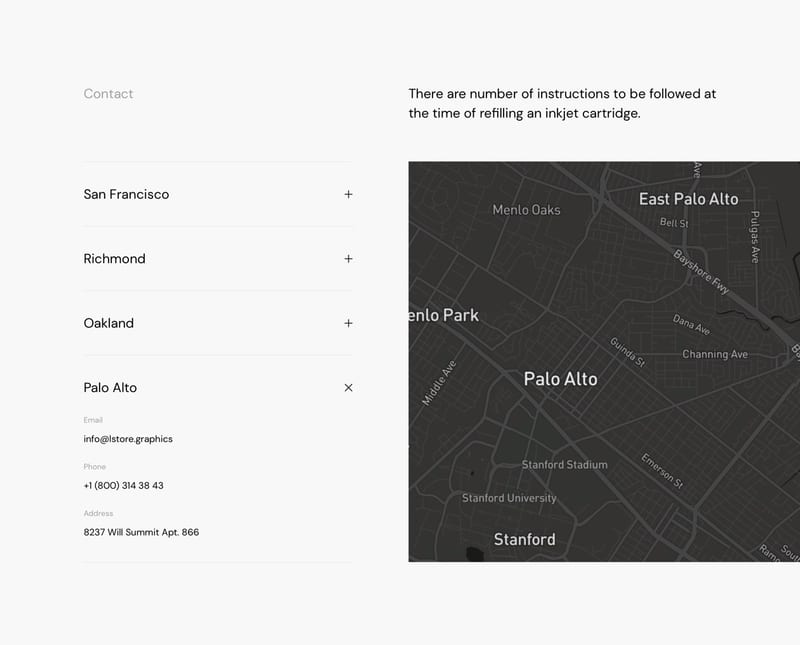Click Stanford University on the map
This screenshot has width=800, height=645.
(509, 498)
